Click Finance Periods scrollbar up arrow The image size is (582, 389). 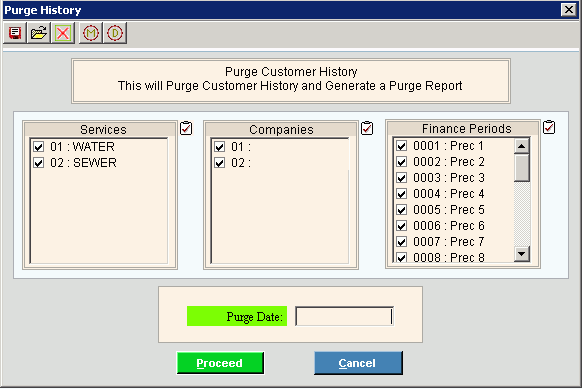(x=522, y=146)
